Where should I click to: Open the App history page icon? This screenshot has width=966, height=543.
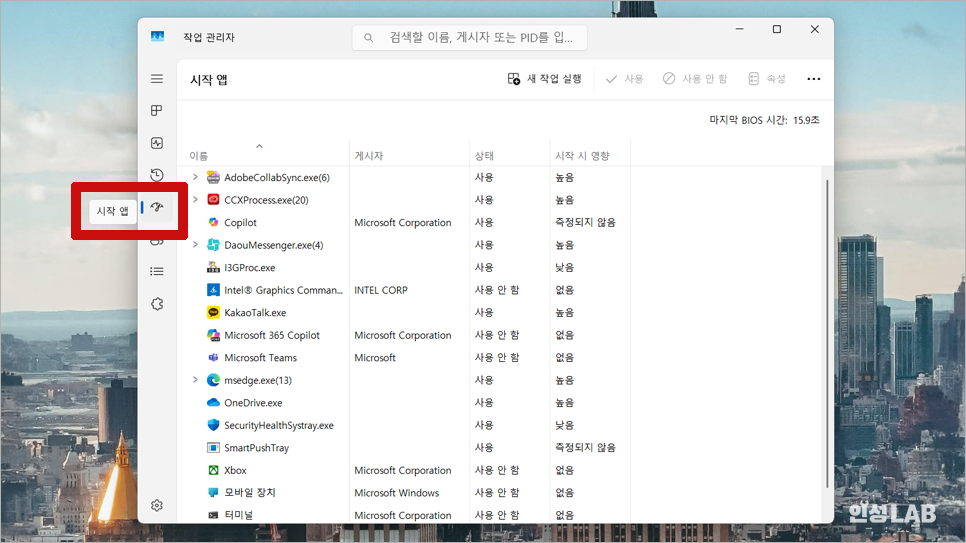point(157,175)
